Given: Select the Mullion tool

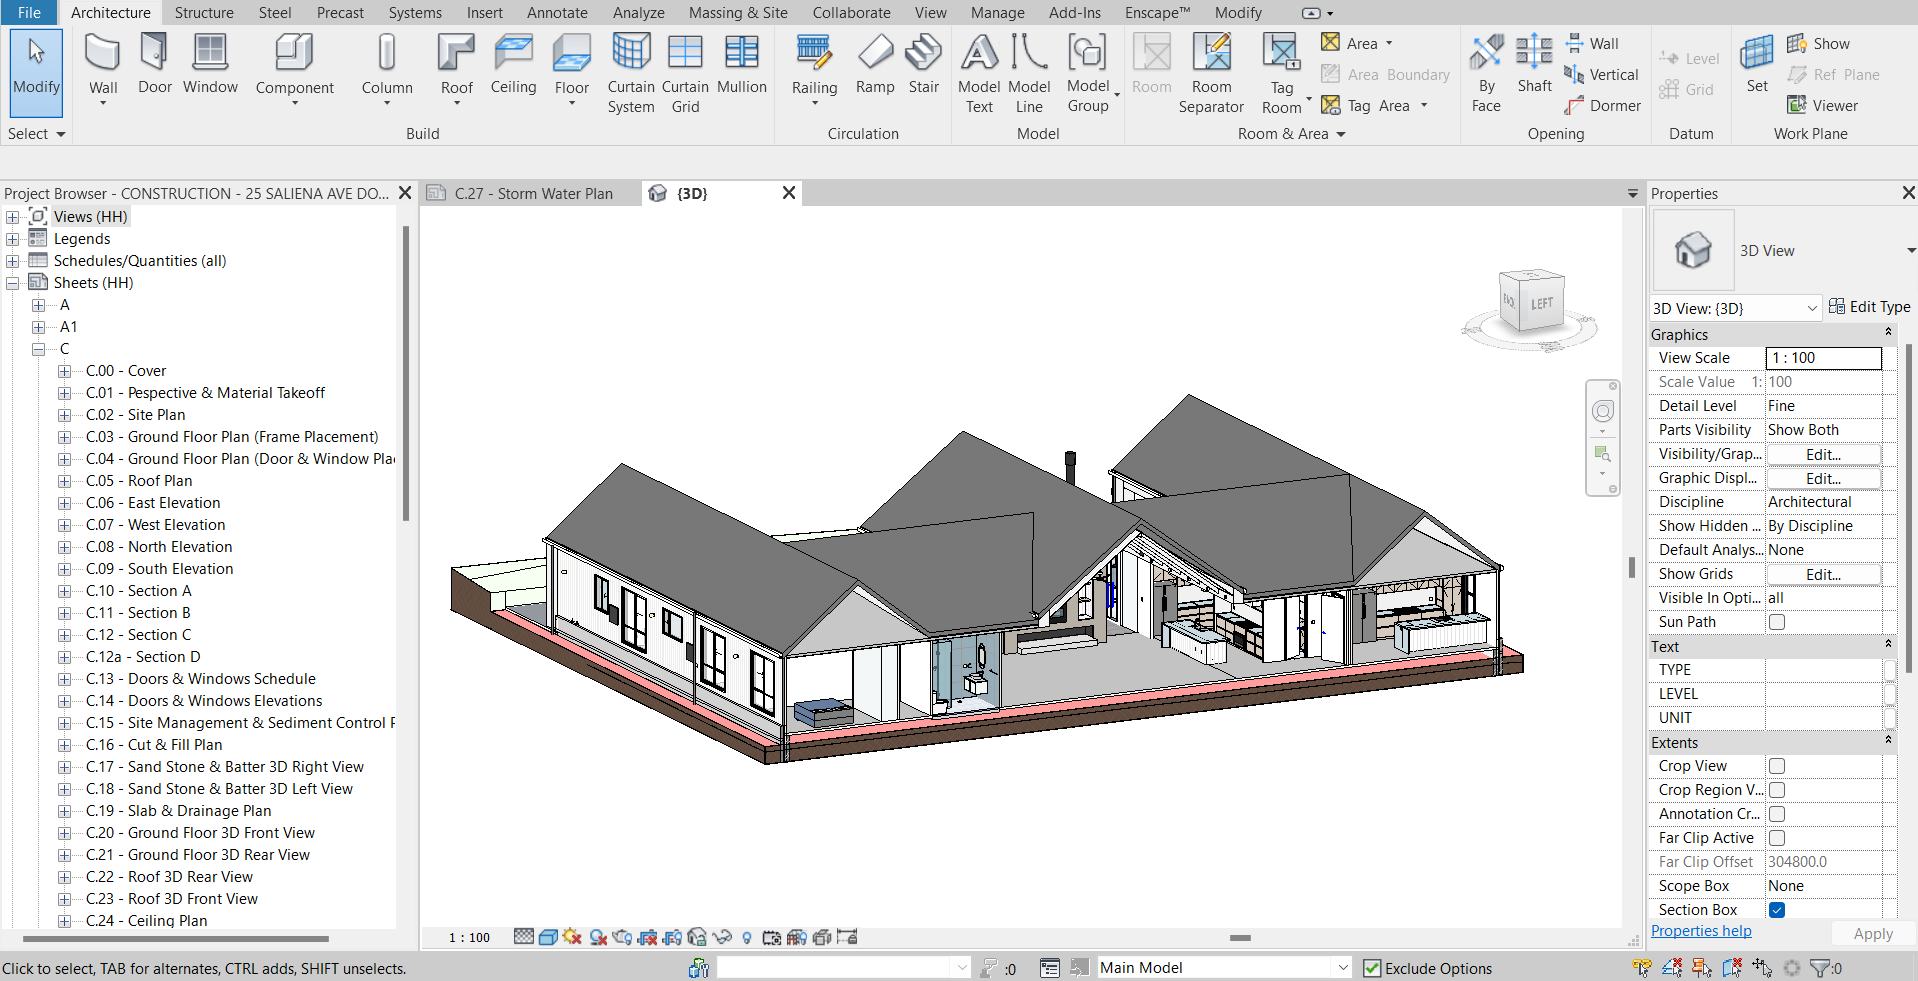Looking at the screenshot, I should pos(741,64).
